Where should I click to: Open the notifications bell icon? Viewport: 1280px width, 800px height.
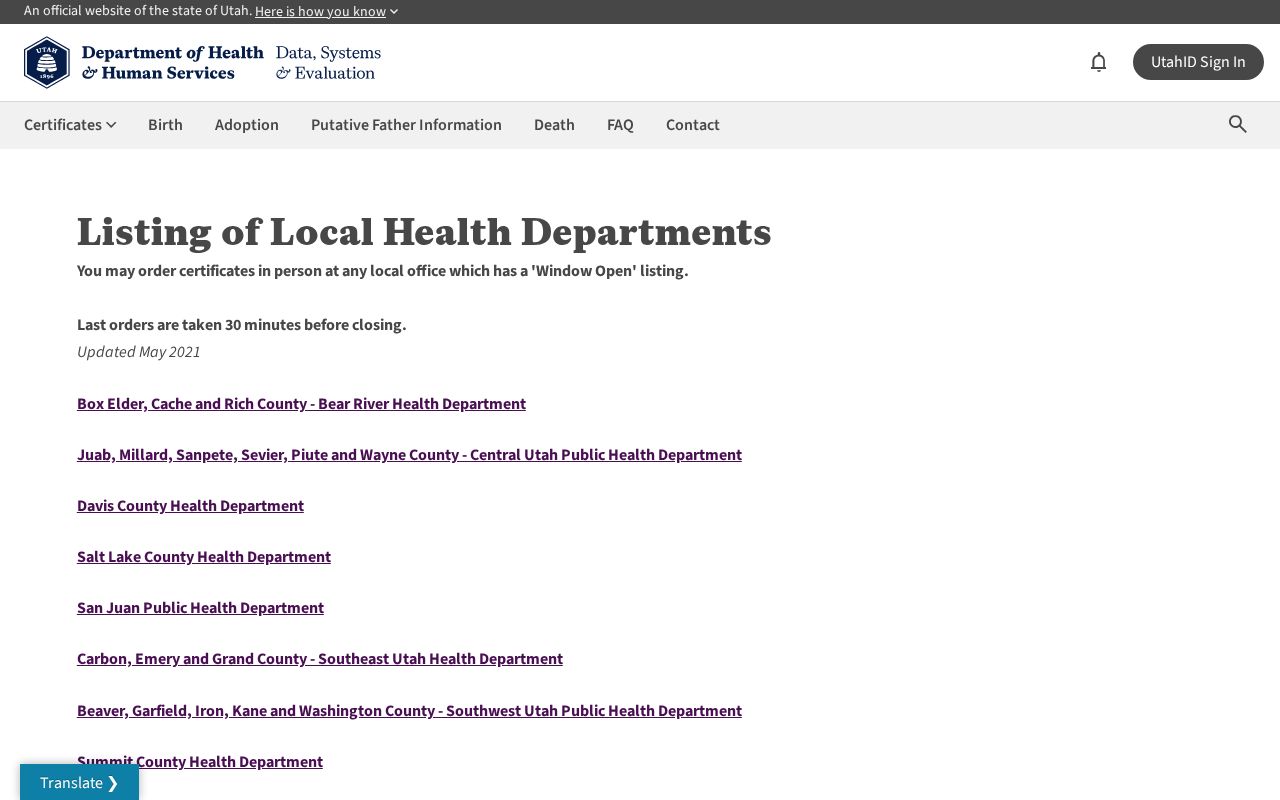(1098, 62)
